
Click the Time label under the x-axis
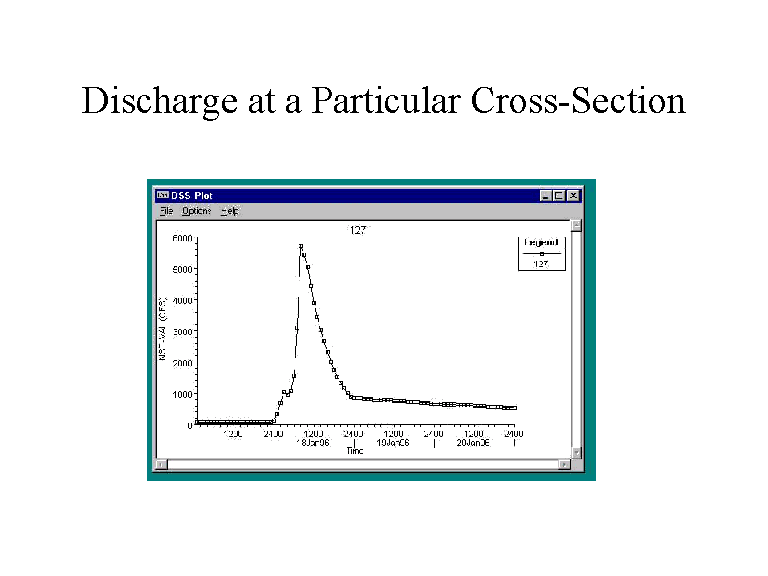pyautogui.click(x=355, y=451)
